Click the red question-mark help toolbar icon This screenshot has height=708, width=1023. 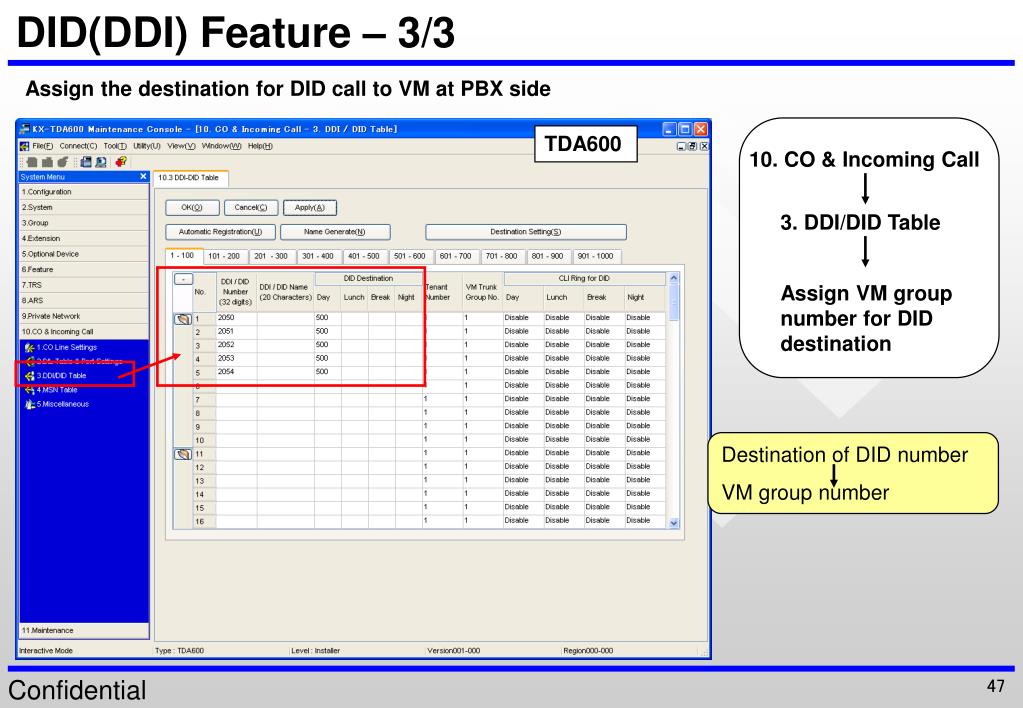click(x=121, y=162)
